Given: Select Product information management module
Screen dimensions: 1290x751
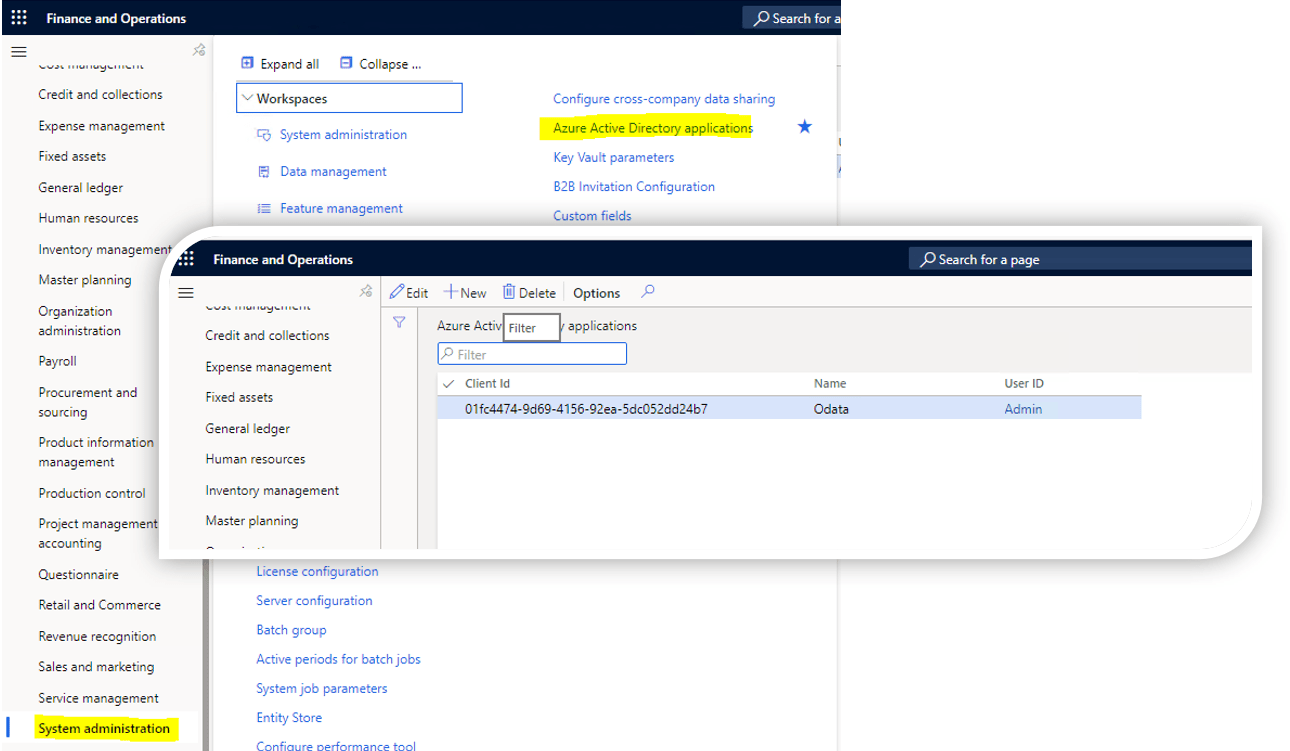Looking at the screenshot, I should point(96,452).
